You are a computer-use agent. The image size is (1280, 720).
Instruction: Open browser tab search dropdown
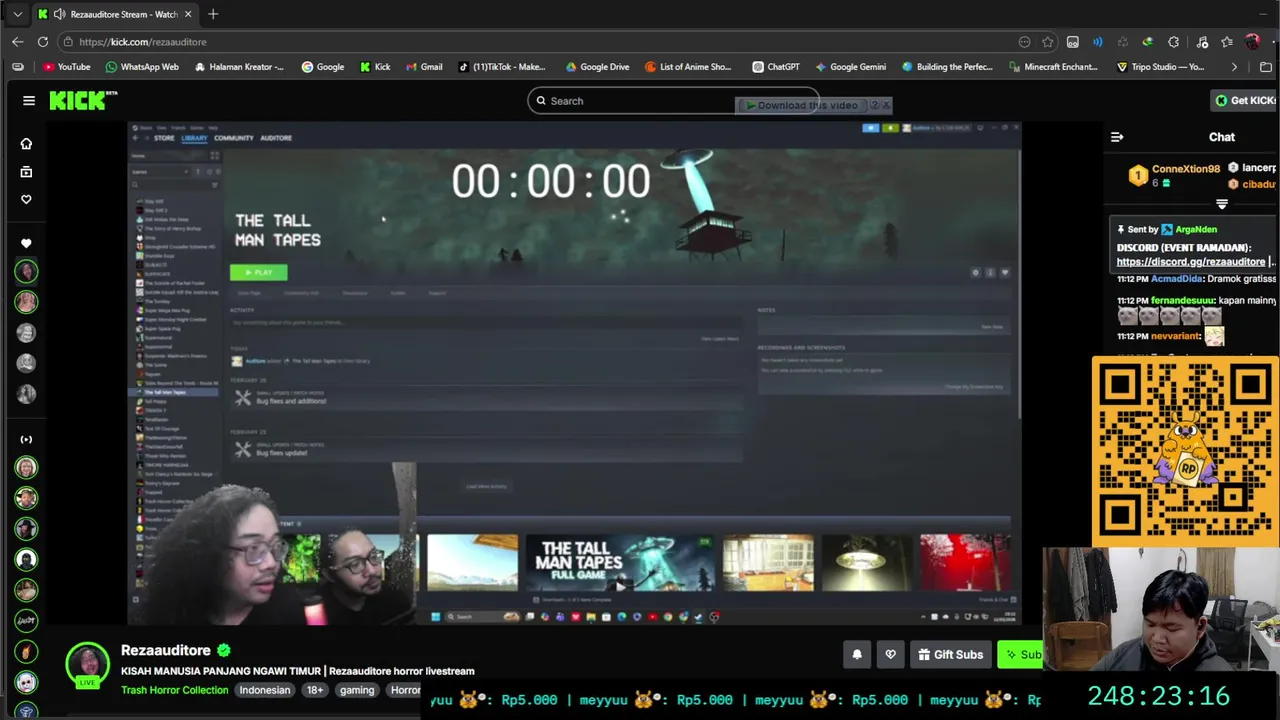click(17, 14)
